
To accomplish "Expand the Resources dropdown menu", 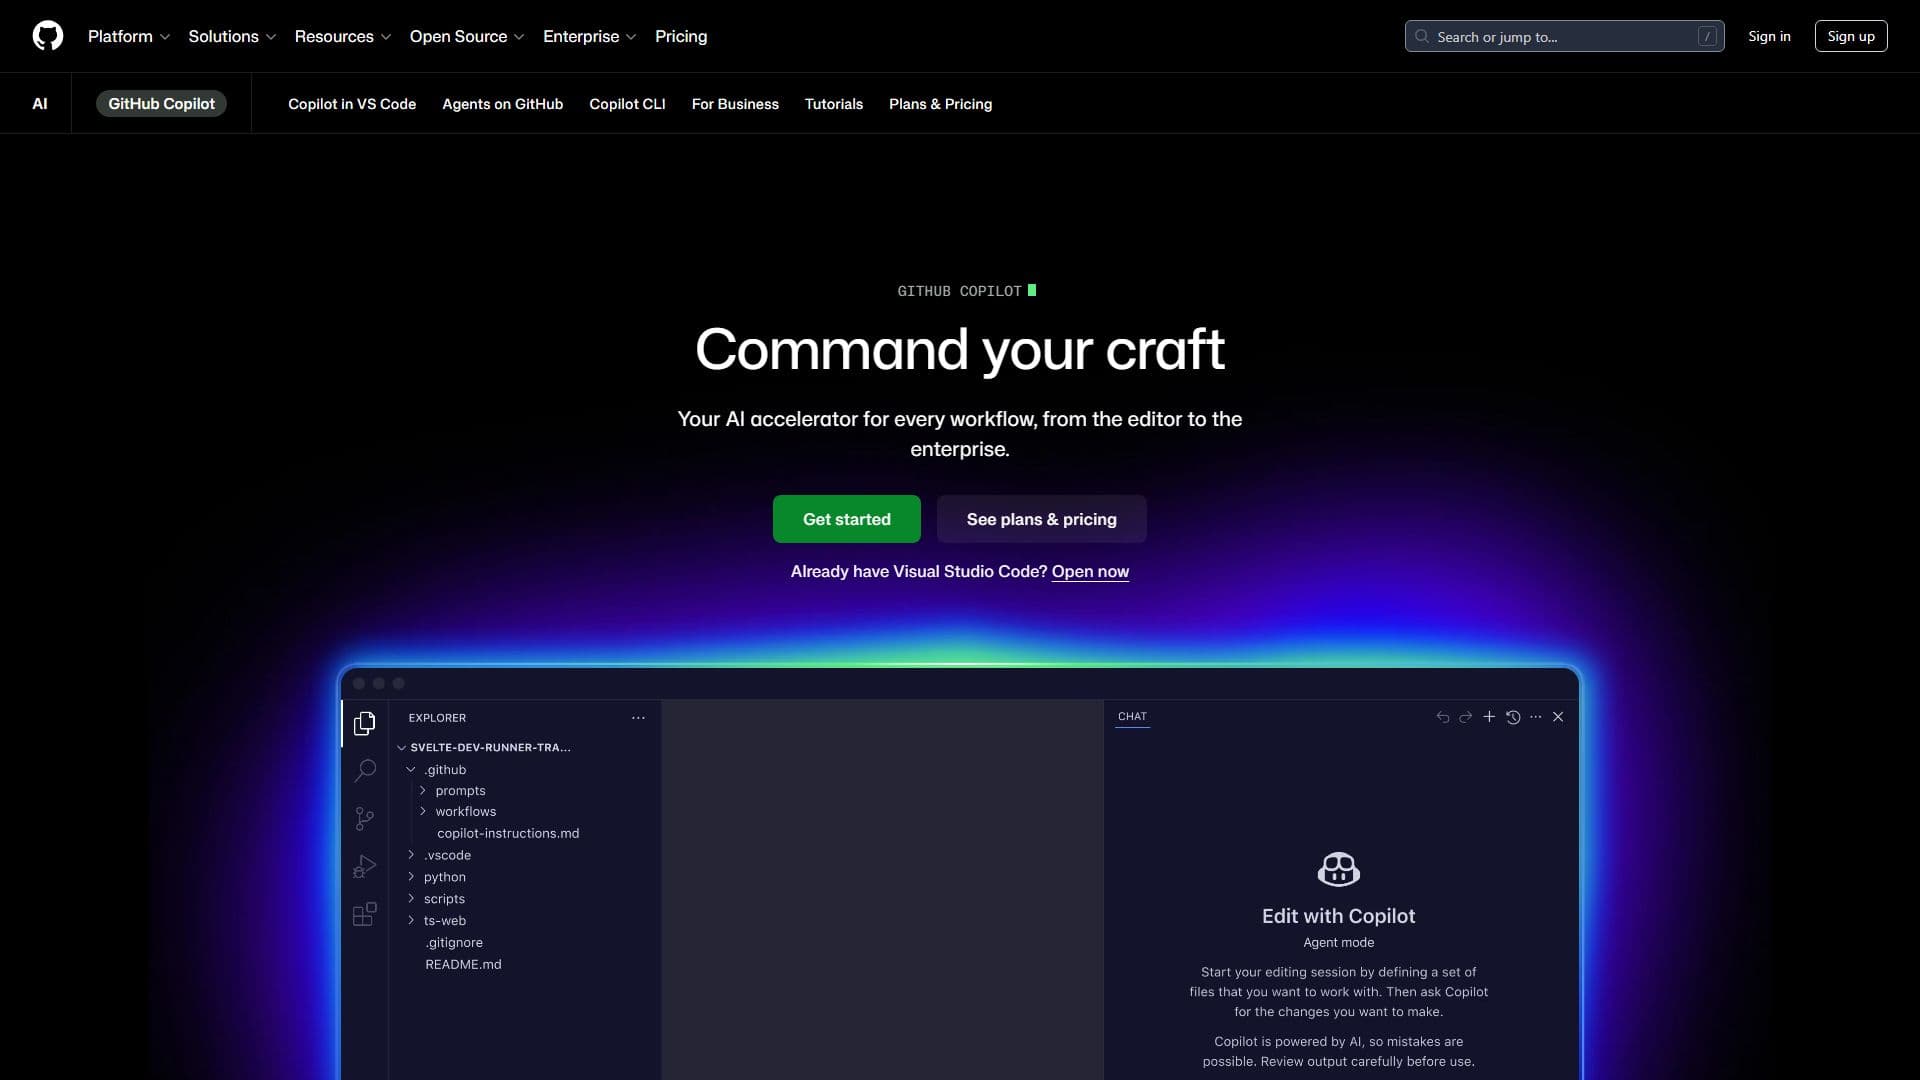I will tap(343, 36).
